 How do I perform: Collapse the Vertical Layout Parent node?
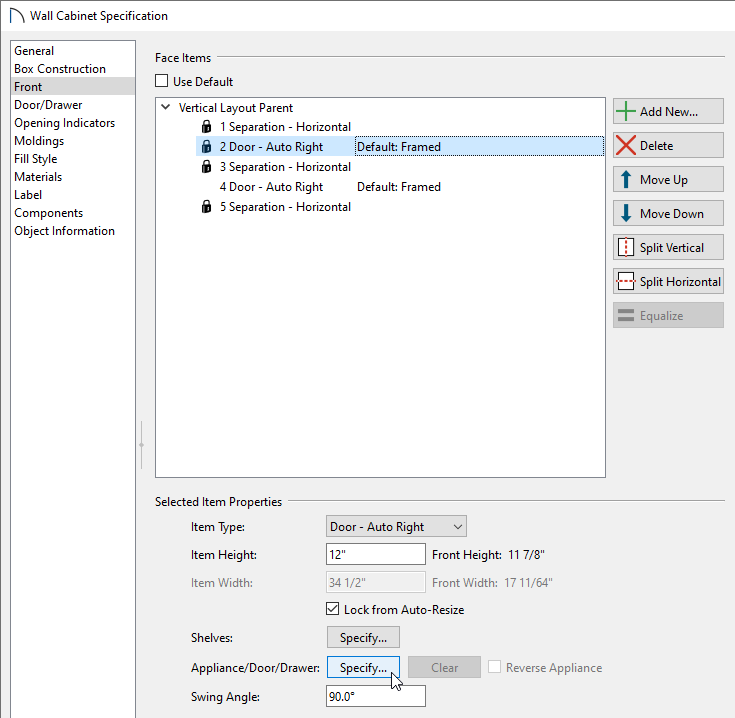(x=165, y=107)
